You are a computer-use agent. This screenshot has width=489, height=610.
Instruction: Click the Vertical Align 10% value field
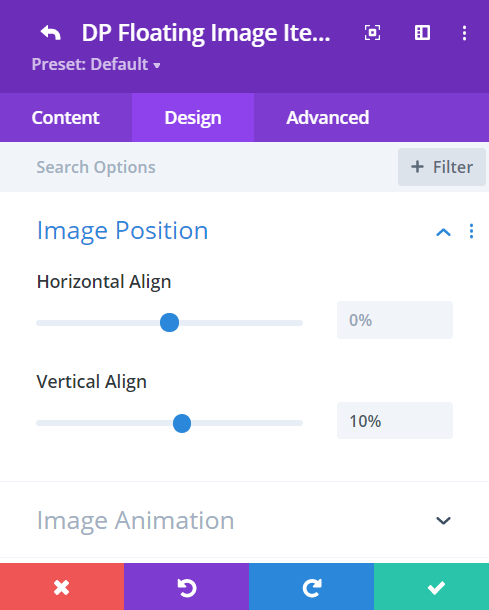click(x=395, y=421)
